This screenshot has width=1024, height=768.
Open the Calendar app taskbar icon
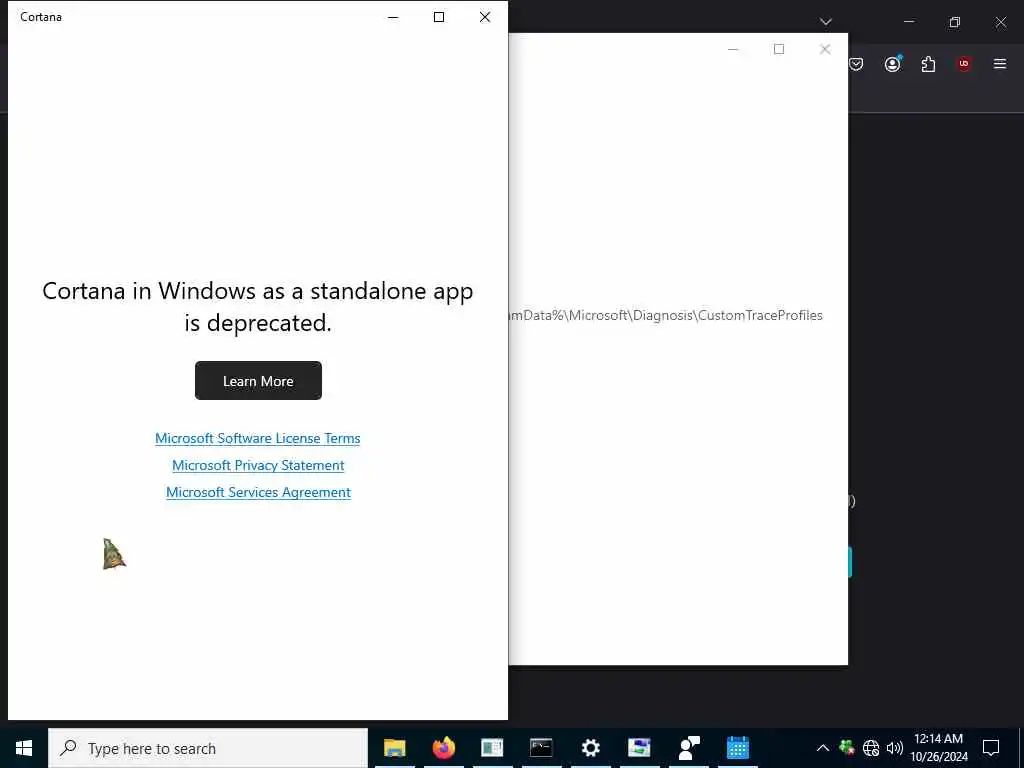click(737, 748)
